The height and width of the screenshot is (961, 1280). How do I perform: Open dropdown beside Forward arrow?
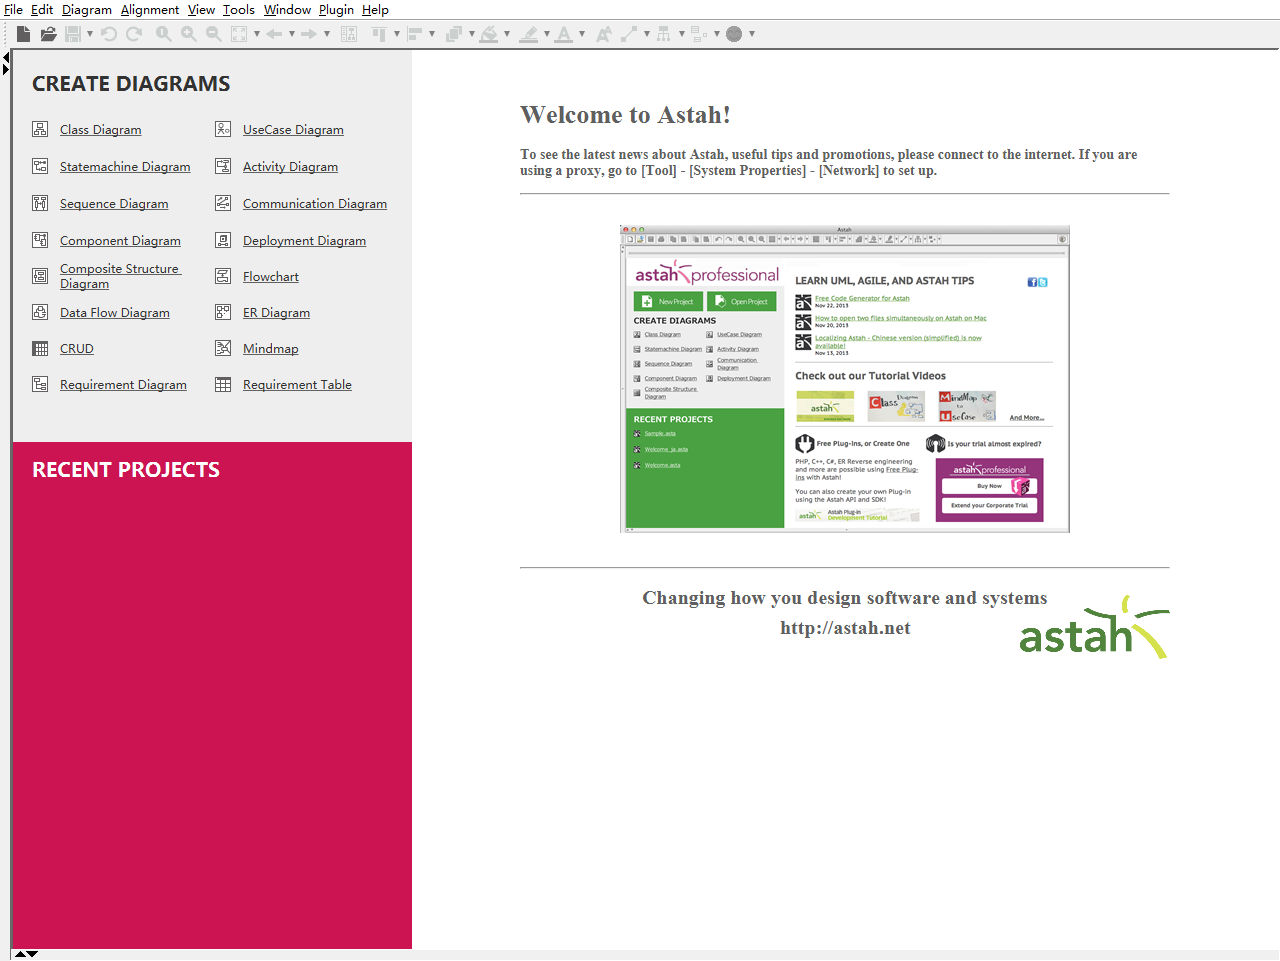tap(327, 34)
